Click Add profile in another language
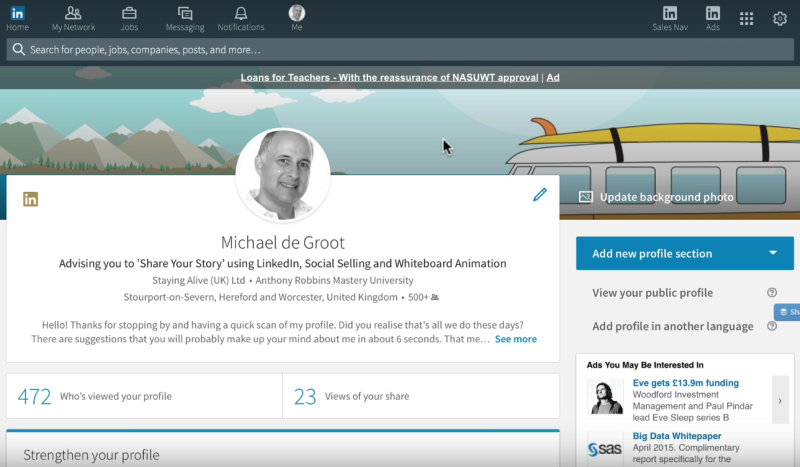 tap(672, 327)
